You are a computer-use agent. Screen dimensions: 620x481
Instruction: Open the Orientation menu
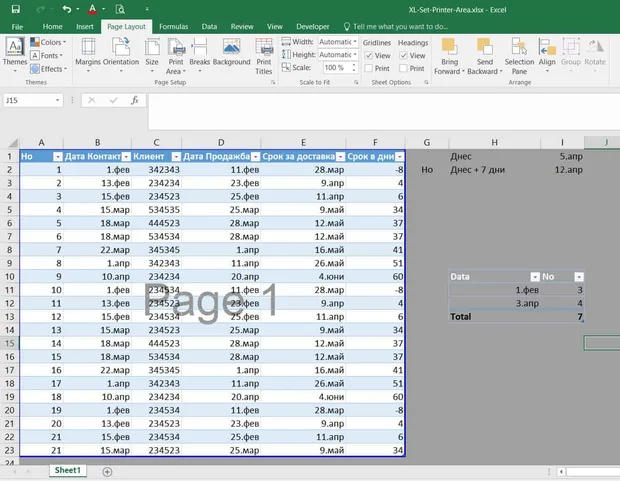pos(121,55)
